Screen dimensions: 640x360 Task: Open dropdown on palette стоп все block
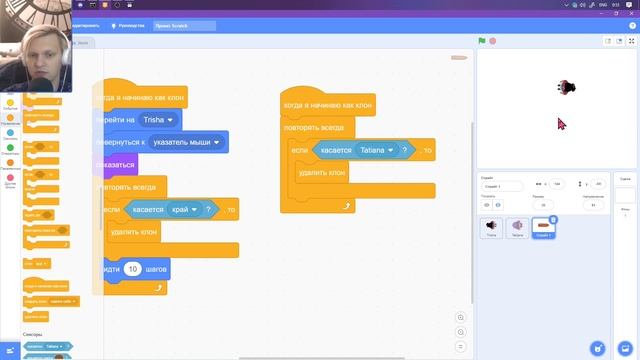pyautogui.click(x=40, y=264)
